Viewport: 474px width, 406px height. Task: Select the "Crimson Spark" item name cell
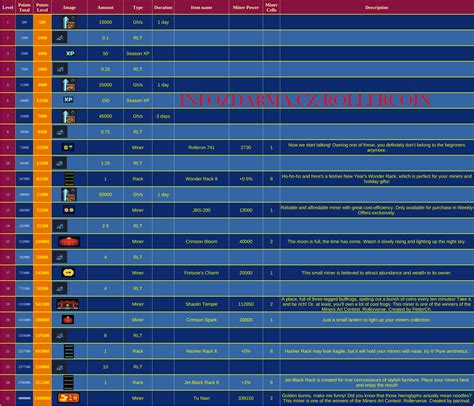tap(201, 320)
